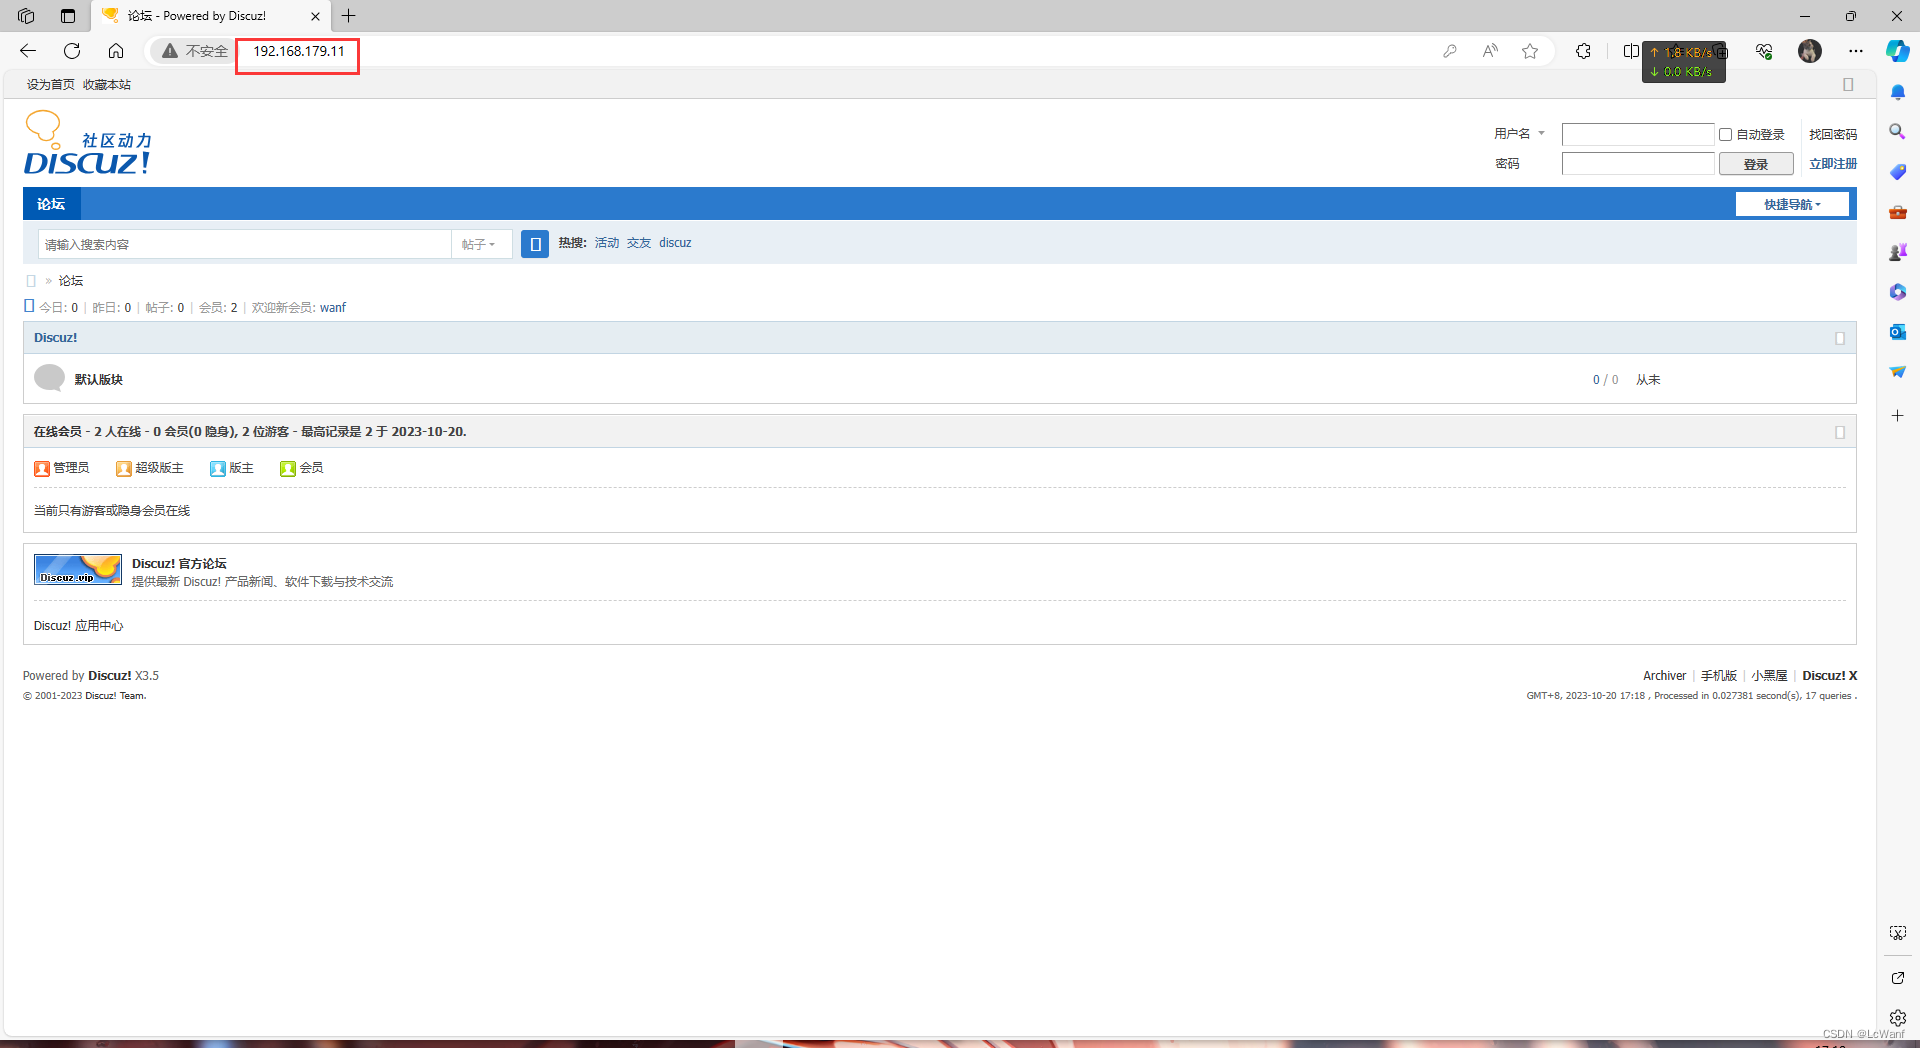
Task: Click the 设为首页 link
Action: (x=51, y=85)
